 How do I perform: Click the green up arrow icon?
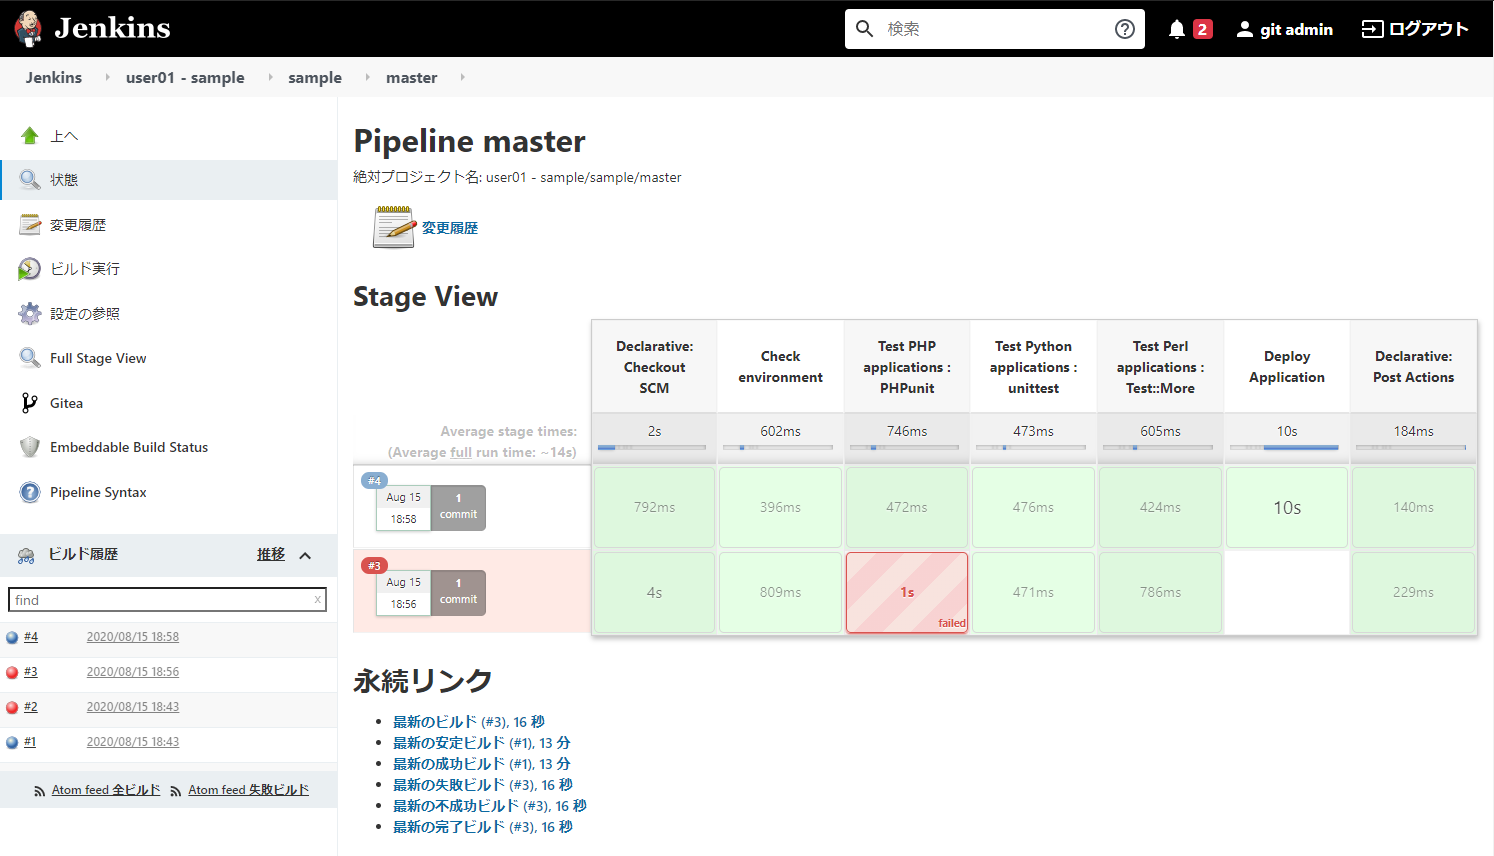[30, 136]
